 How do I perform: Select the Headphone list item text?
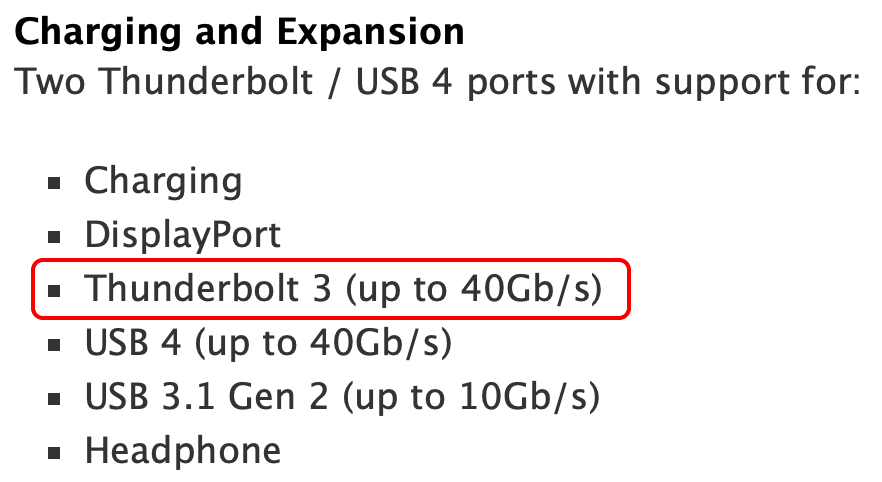tap(183, 451)
